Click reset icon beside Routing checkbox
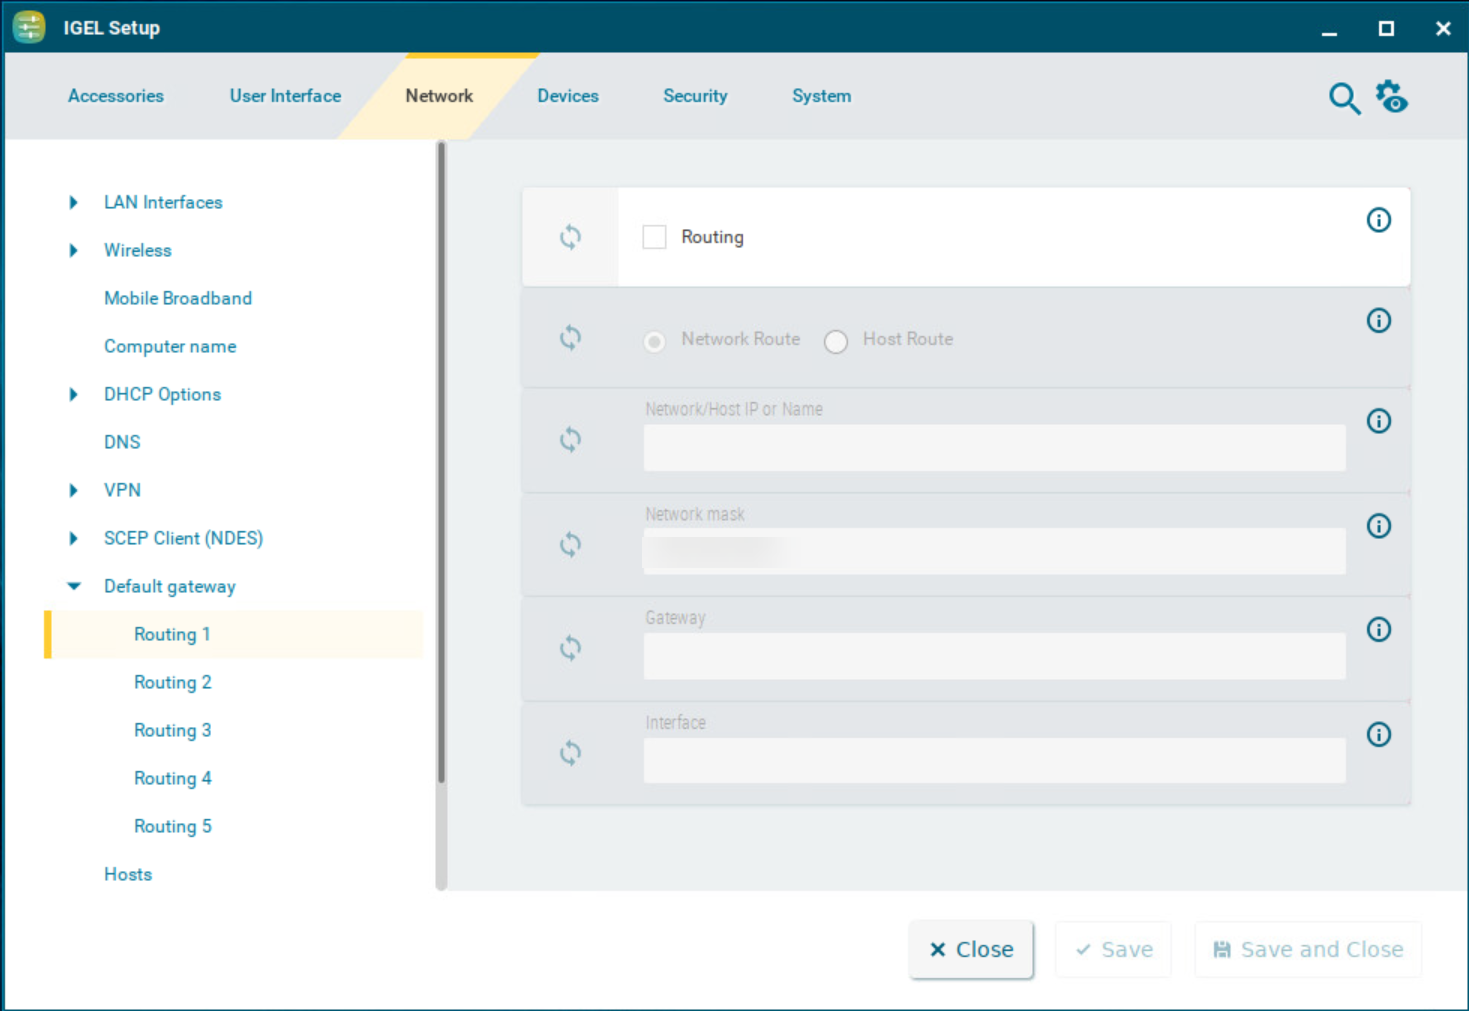This screenshot has height=1011, width=1469. [x=570, y=237]
